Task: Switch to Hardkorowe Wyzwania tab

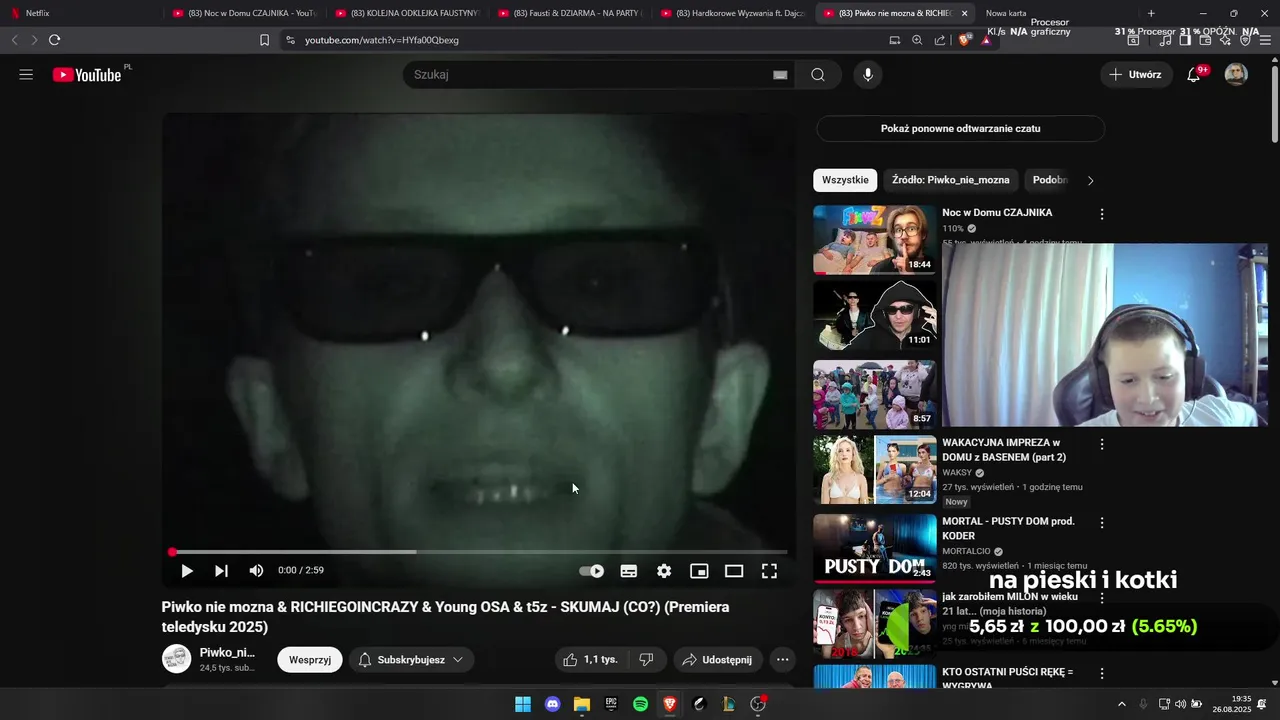Action: coord(733,13)
